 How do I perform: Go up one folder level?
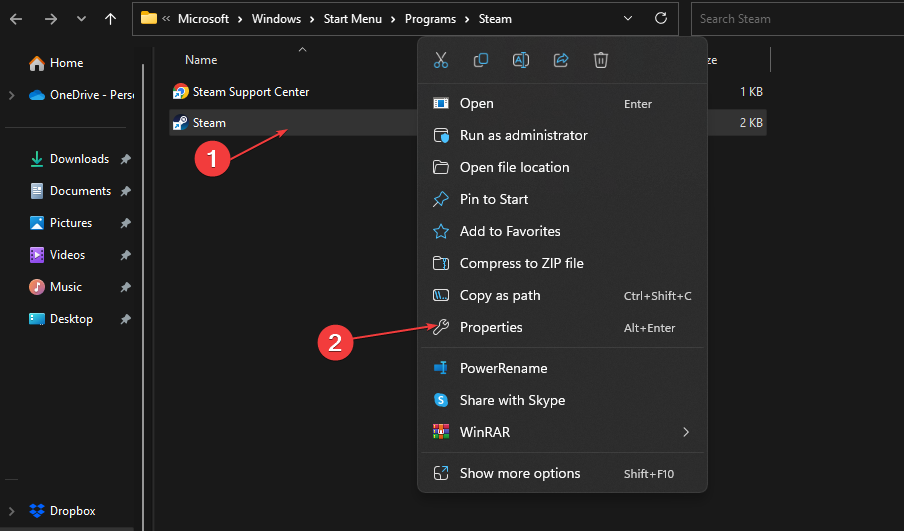pyautogui.click(x=111, y=19)
